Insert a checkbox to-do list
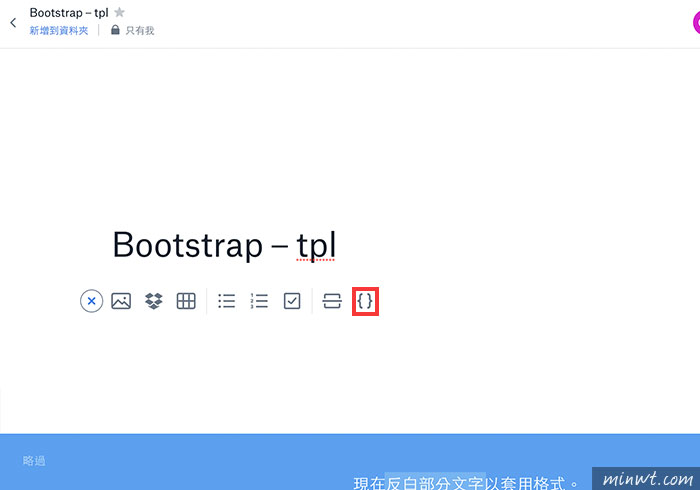This screenshot has width=700, height=490. [x=292, y=301]
